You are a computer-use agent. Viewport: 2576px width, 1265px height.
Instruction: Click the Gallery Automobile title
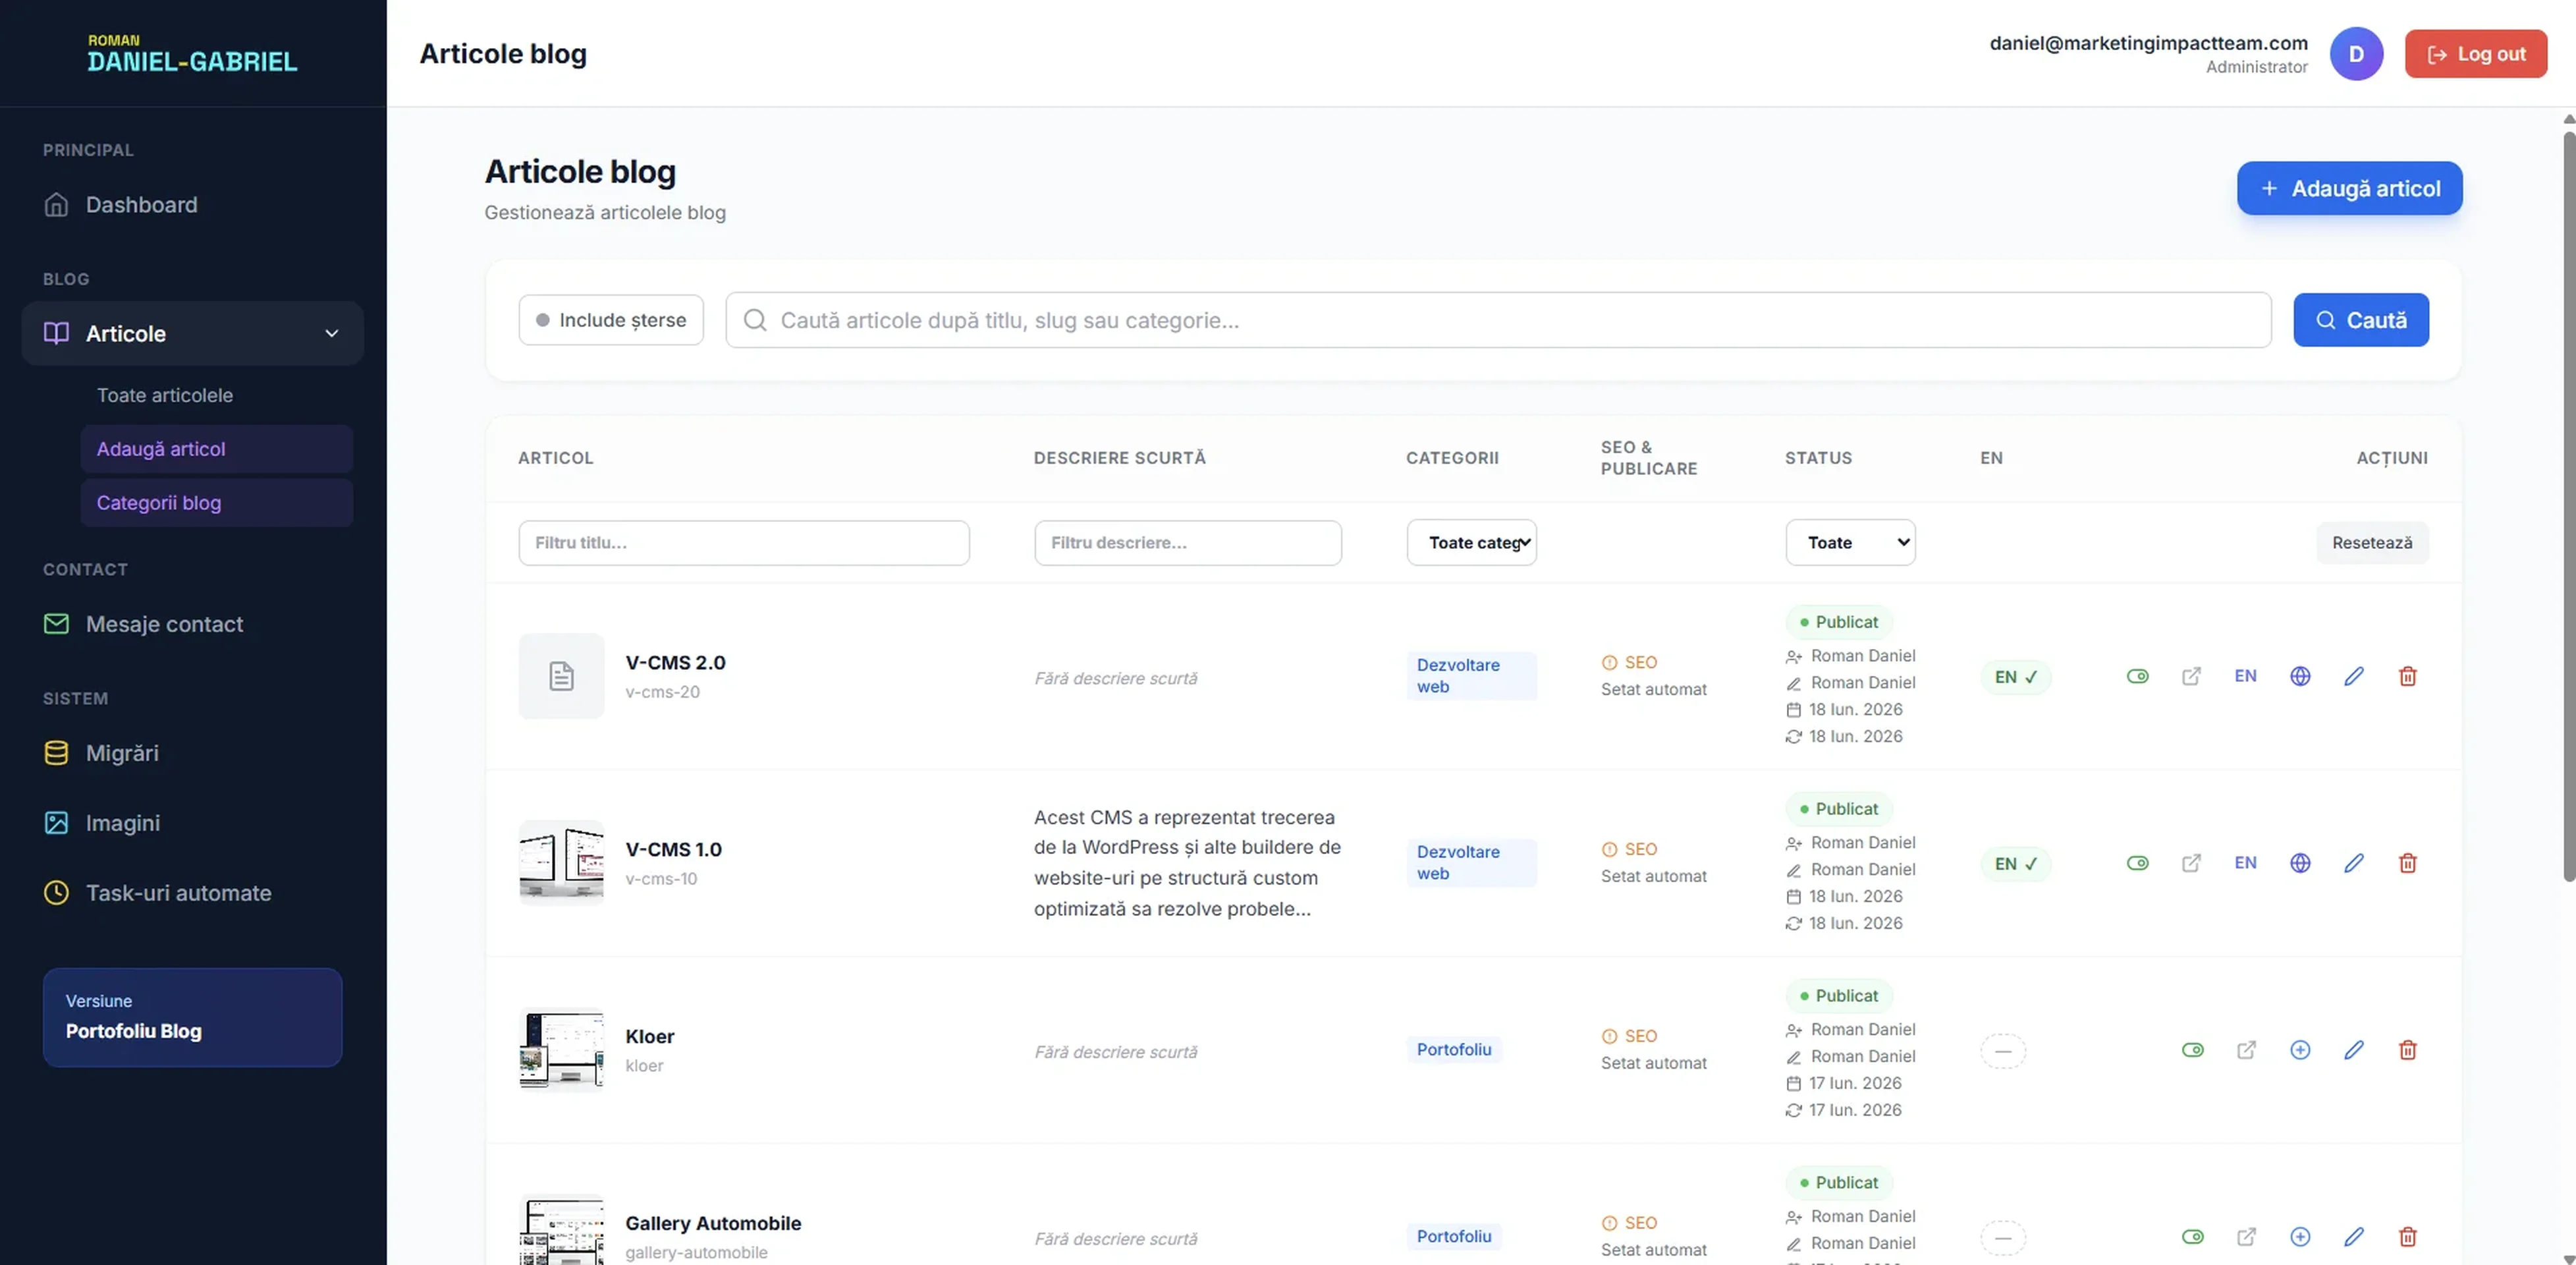[713, 1223]
